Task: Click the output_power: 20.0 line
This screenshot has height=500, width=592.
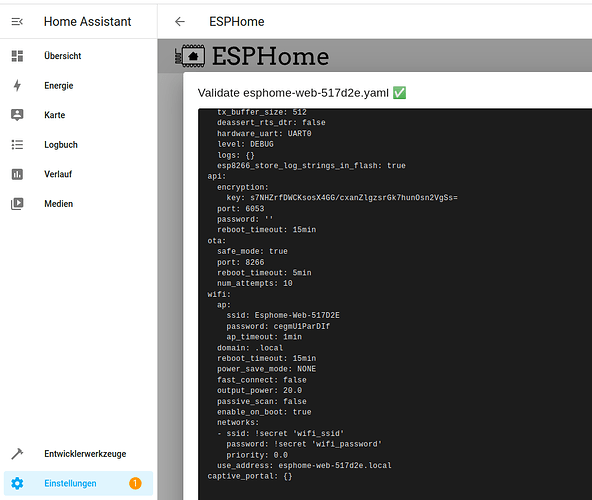Action: tap(259, 390)
